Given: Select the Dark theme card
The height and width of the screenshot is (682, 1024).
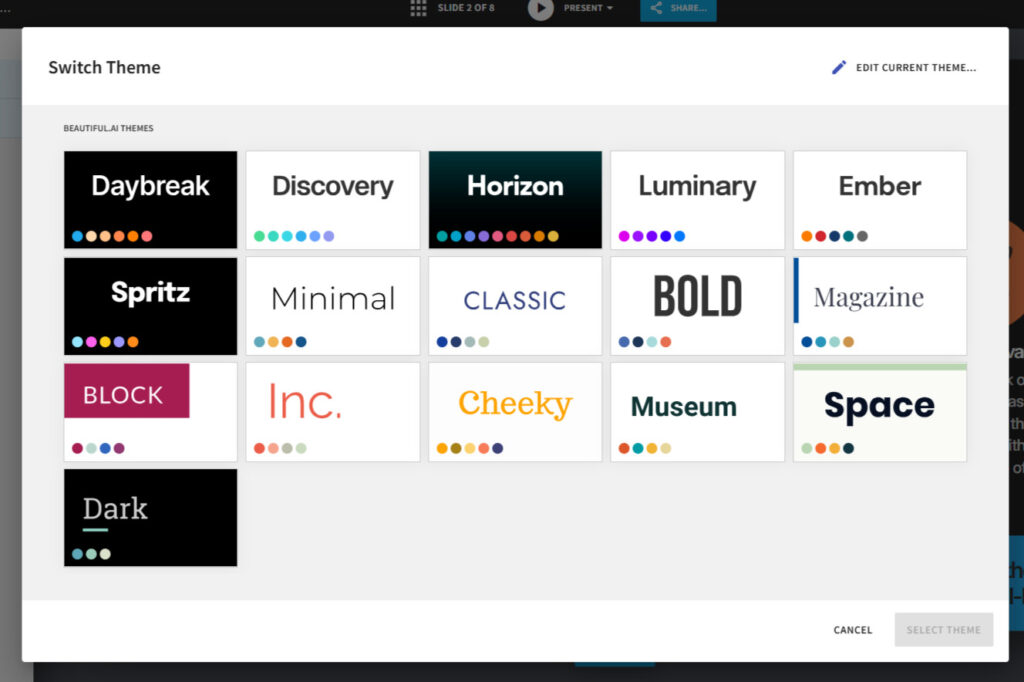Looking at the screenshot, I should [x=150, y=517].
